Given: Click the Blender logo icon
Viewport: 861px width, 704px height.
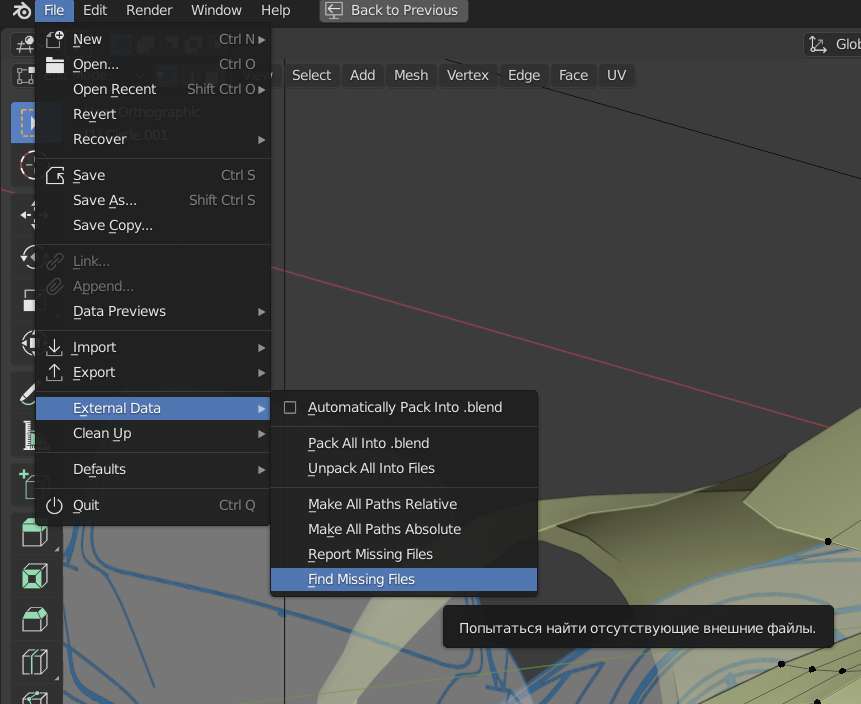Looking at the screenshot, I should coord(21,11).
